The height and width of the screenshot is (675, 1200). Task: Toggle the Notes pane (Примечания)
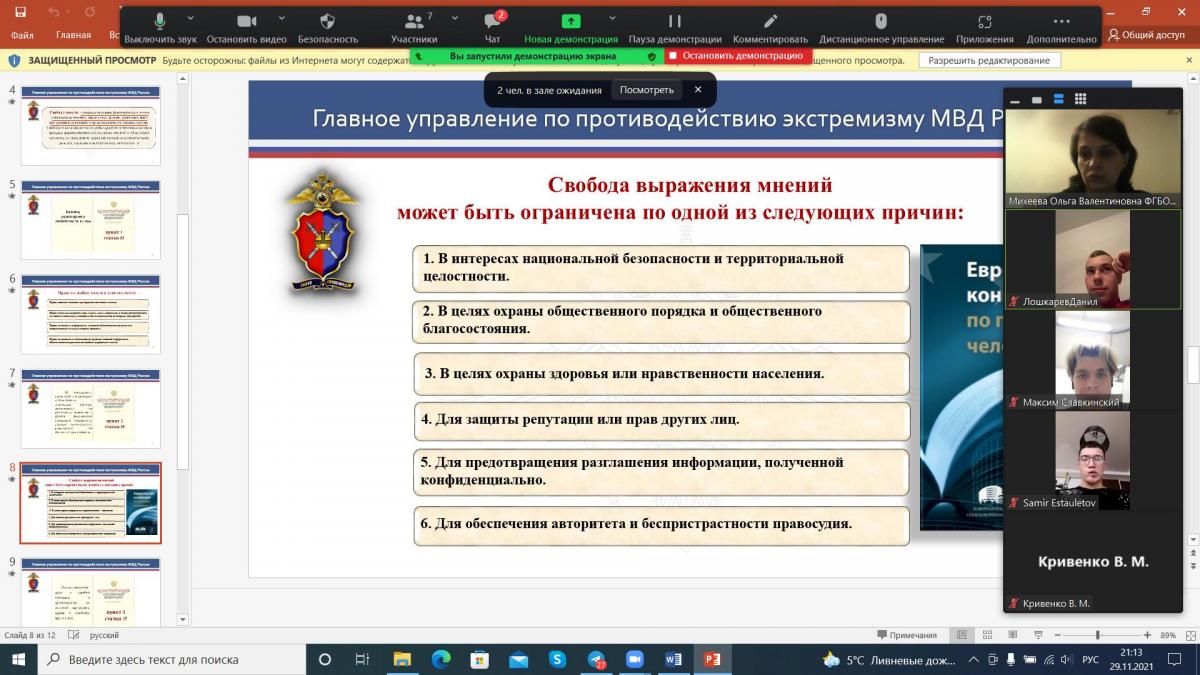click(907, 635)
